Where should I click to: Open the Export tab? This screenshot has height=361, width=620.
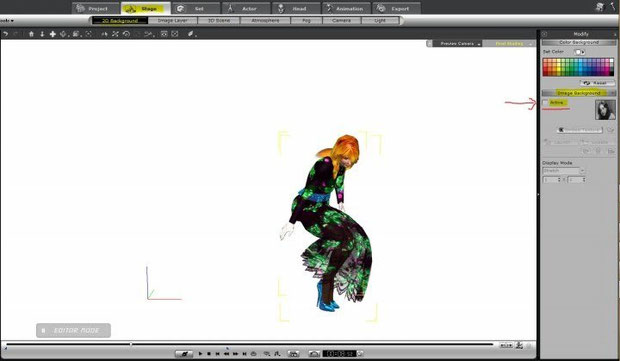(397, 8)
